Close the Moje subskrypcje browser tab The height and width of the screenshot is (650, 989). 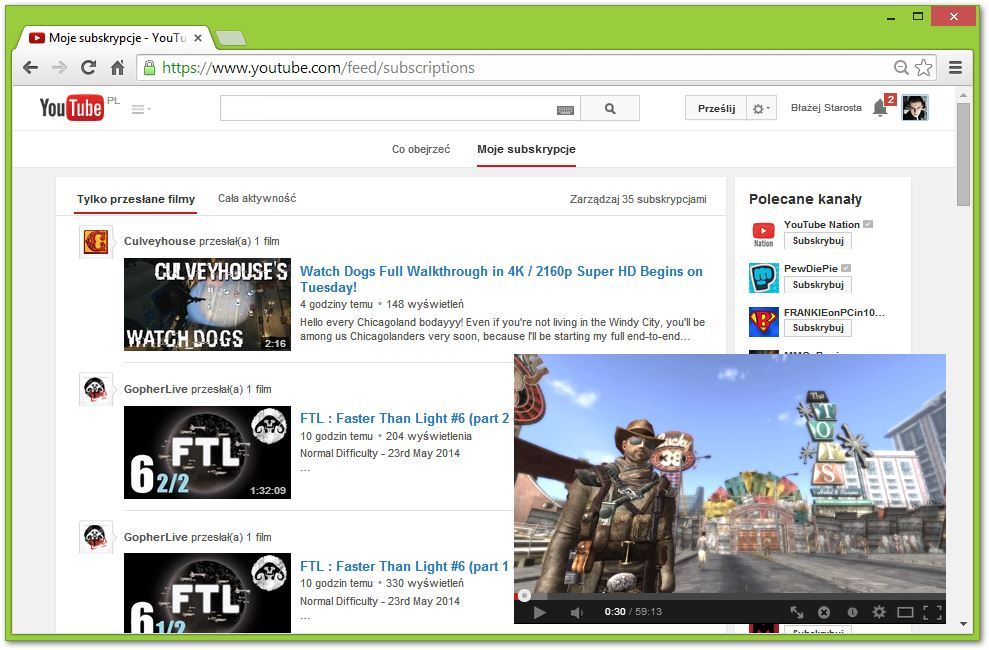pyautogui.click(x=197, y=38)
